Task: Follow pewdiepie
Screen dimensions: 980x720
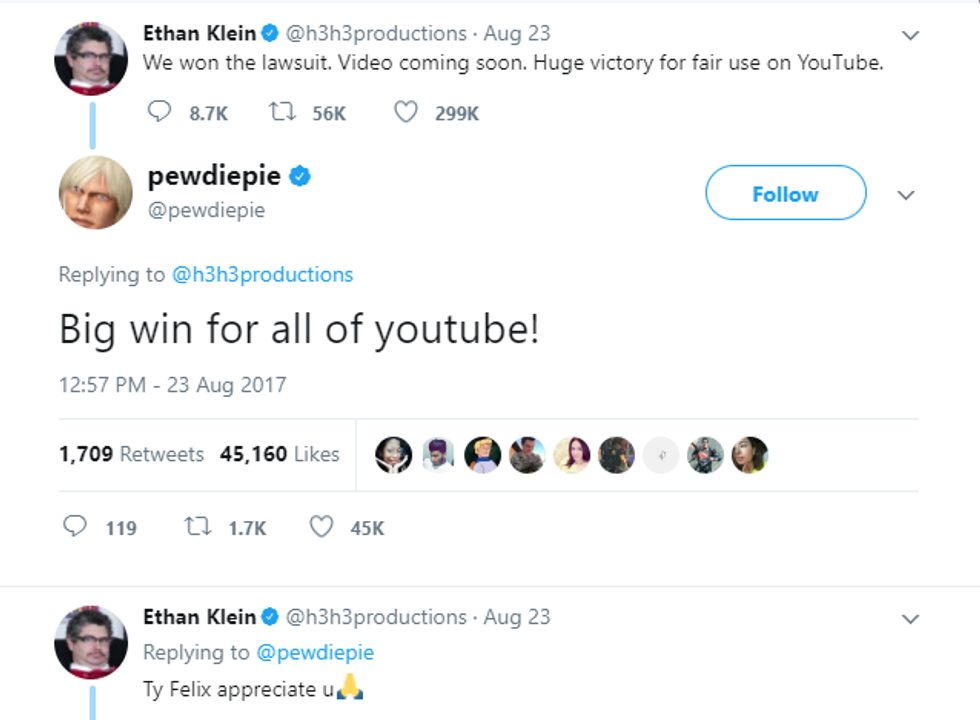Action: point(785,193)
